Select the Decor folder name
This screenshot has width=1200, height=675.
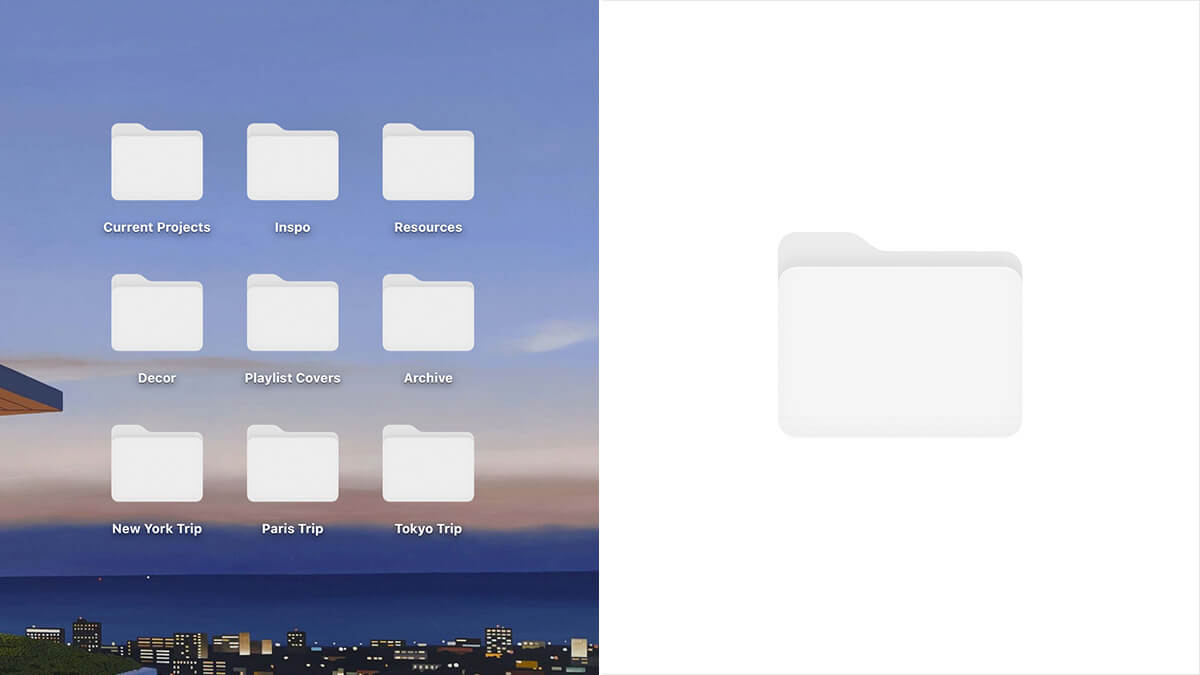(x=156, y=378)
